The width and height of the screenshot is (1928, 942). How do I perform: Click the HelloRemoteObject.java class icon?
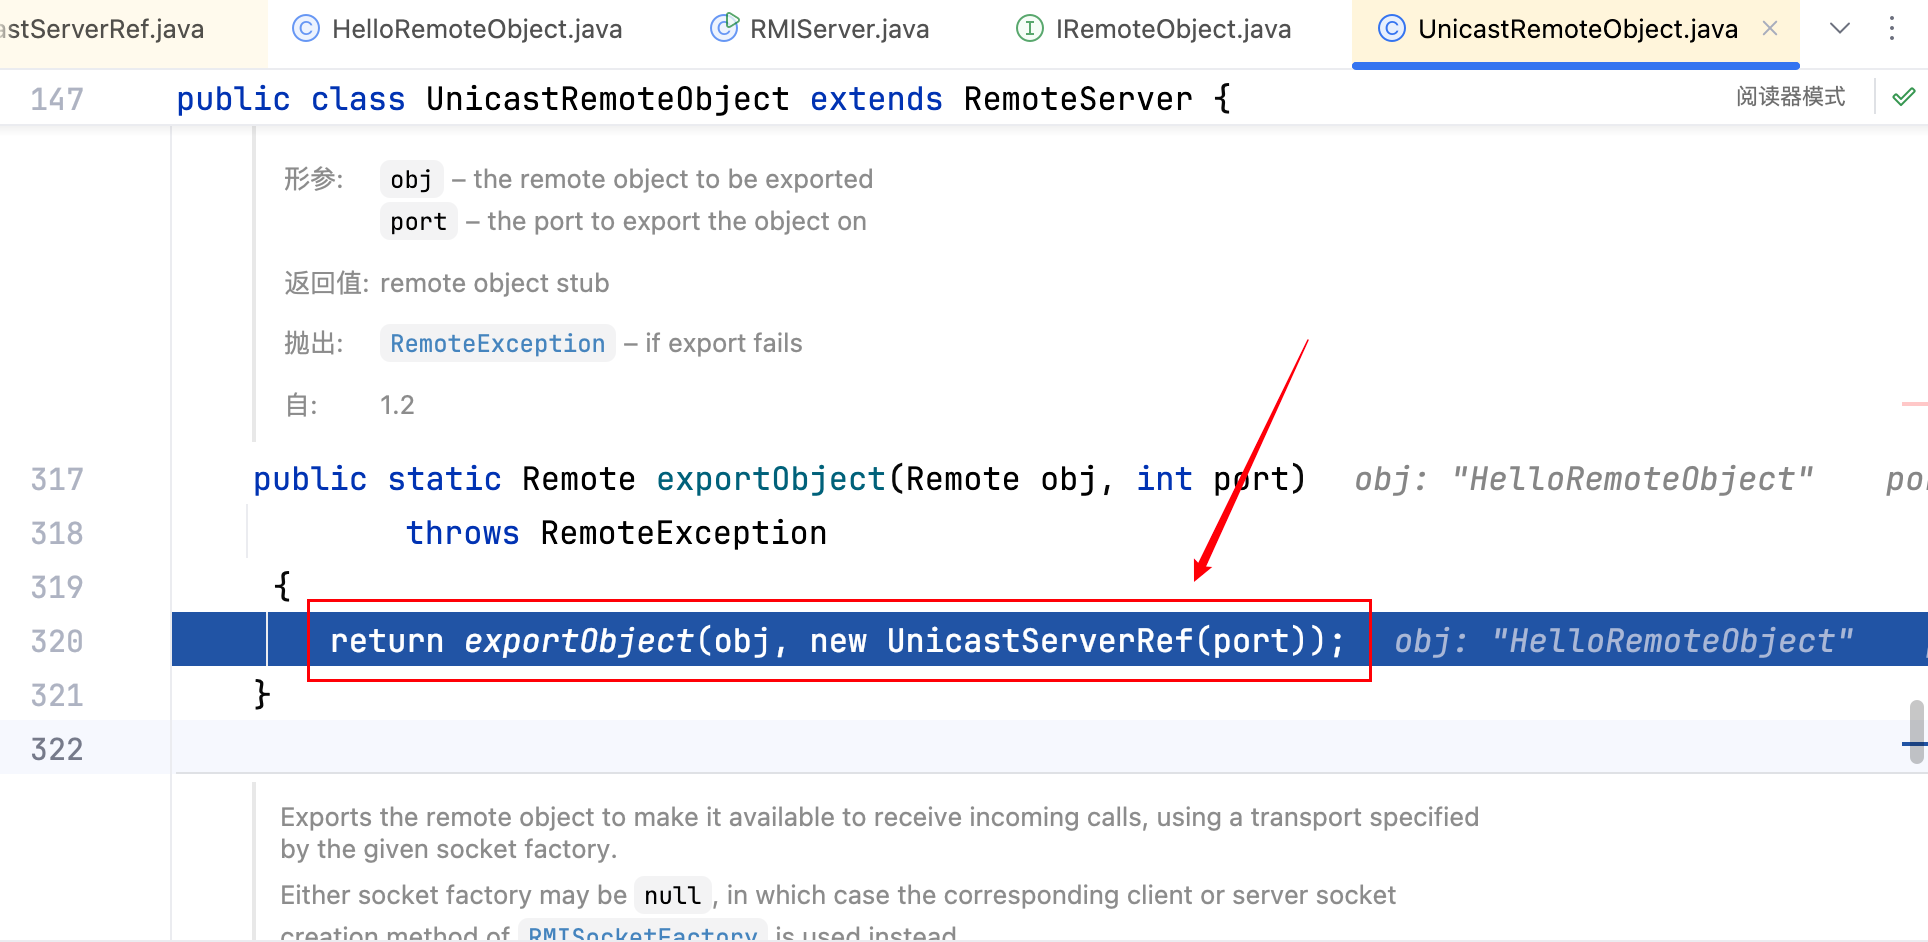click(x=305, y=29)
